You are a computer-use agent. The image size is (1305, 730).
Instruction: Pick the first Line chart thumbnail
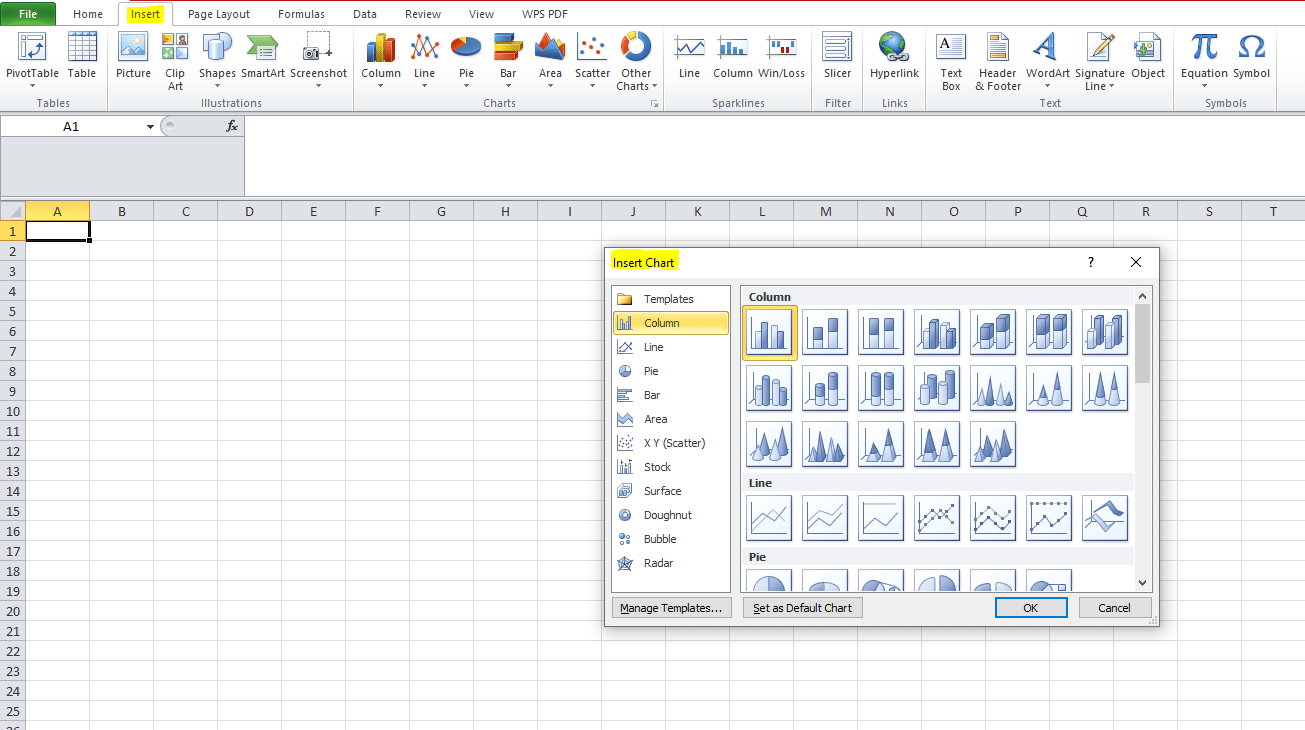(x=769, y=518)
